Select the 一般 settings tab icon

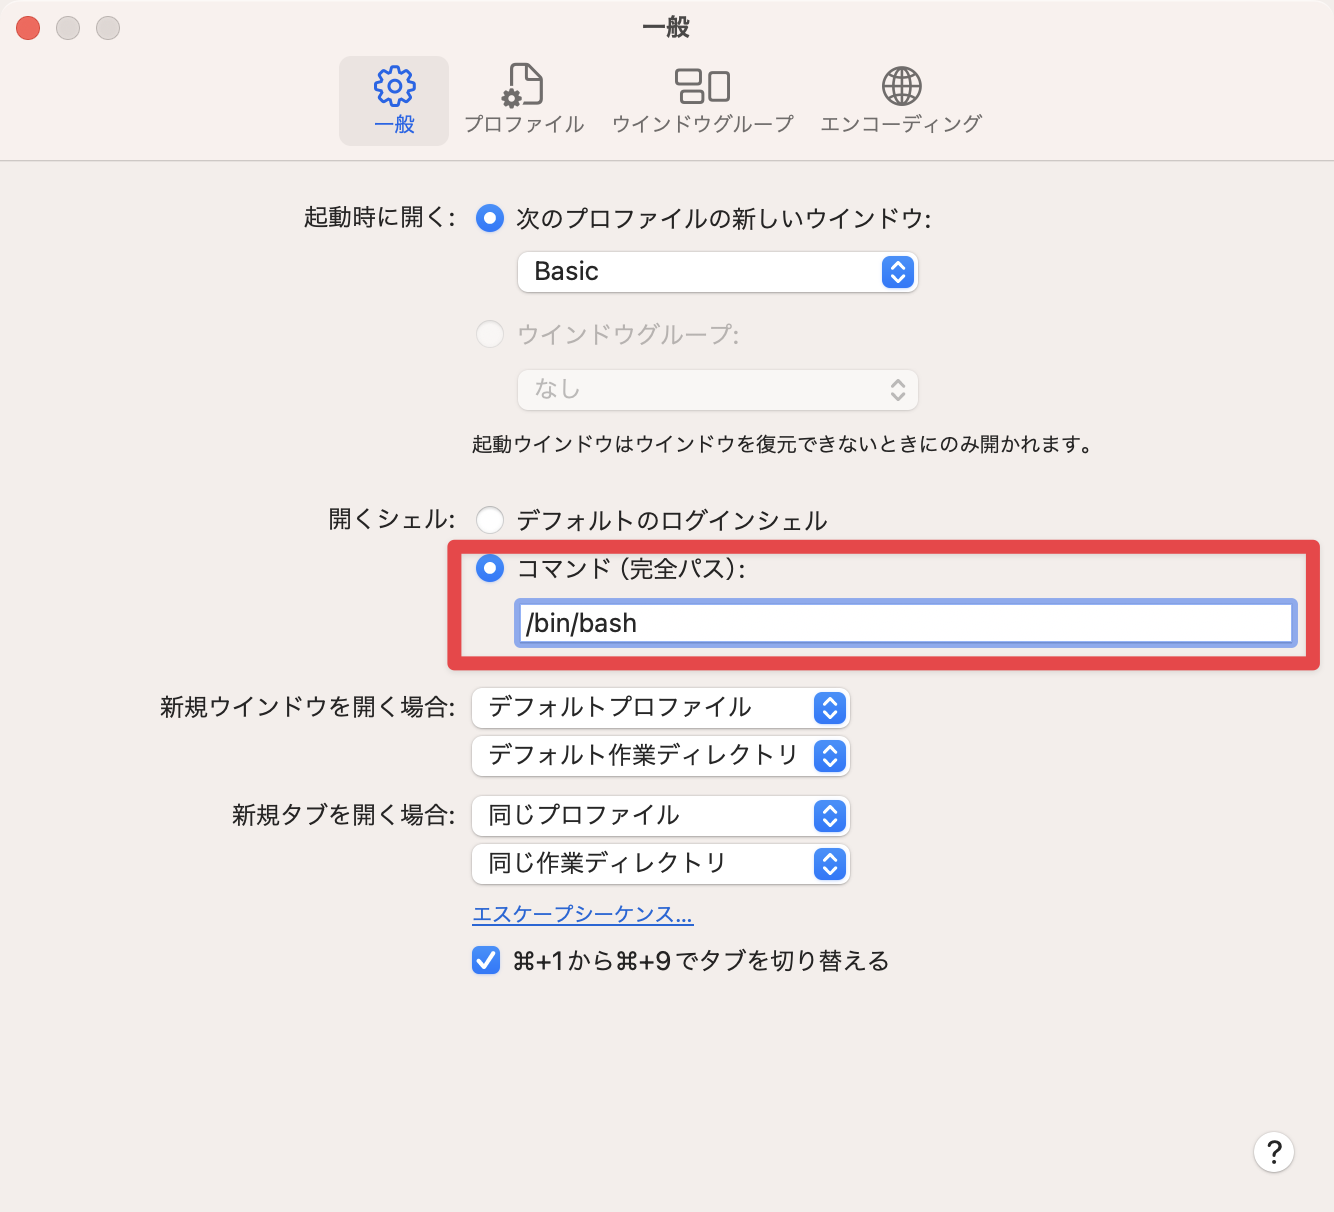[393, 100]
